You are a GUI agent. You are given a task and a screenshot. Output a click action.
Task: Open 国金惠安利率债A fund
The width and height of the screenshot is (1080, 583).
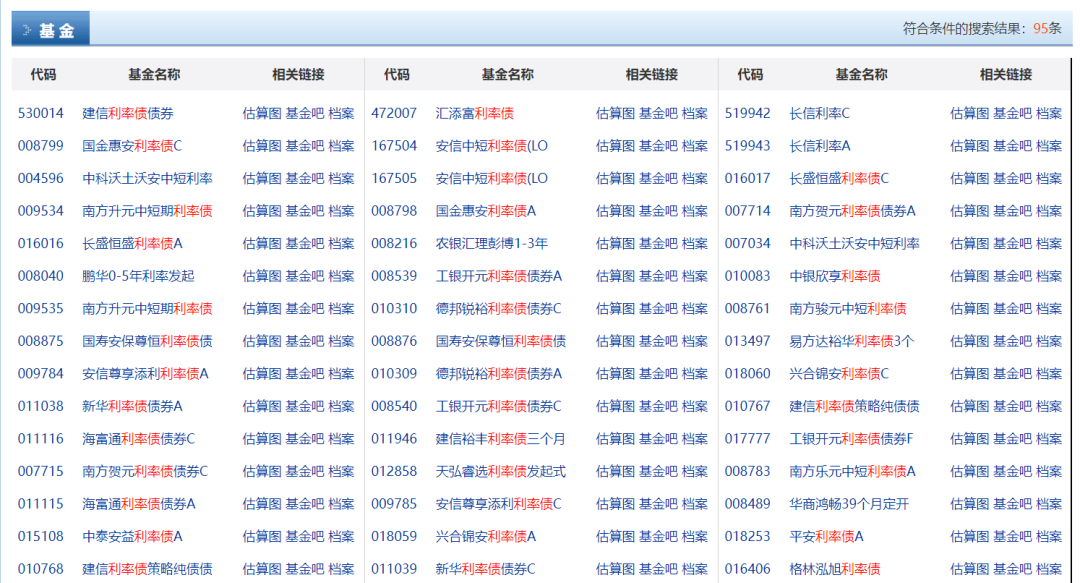[x=486, y=211]
